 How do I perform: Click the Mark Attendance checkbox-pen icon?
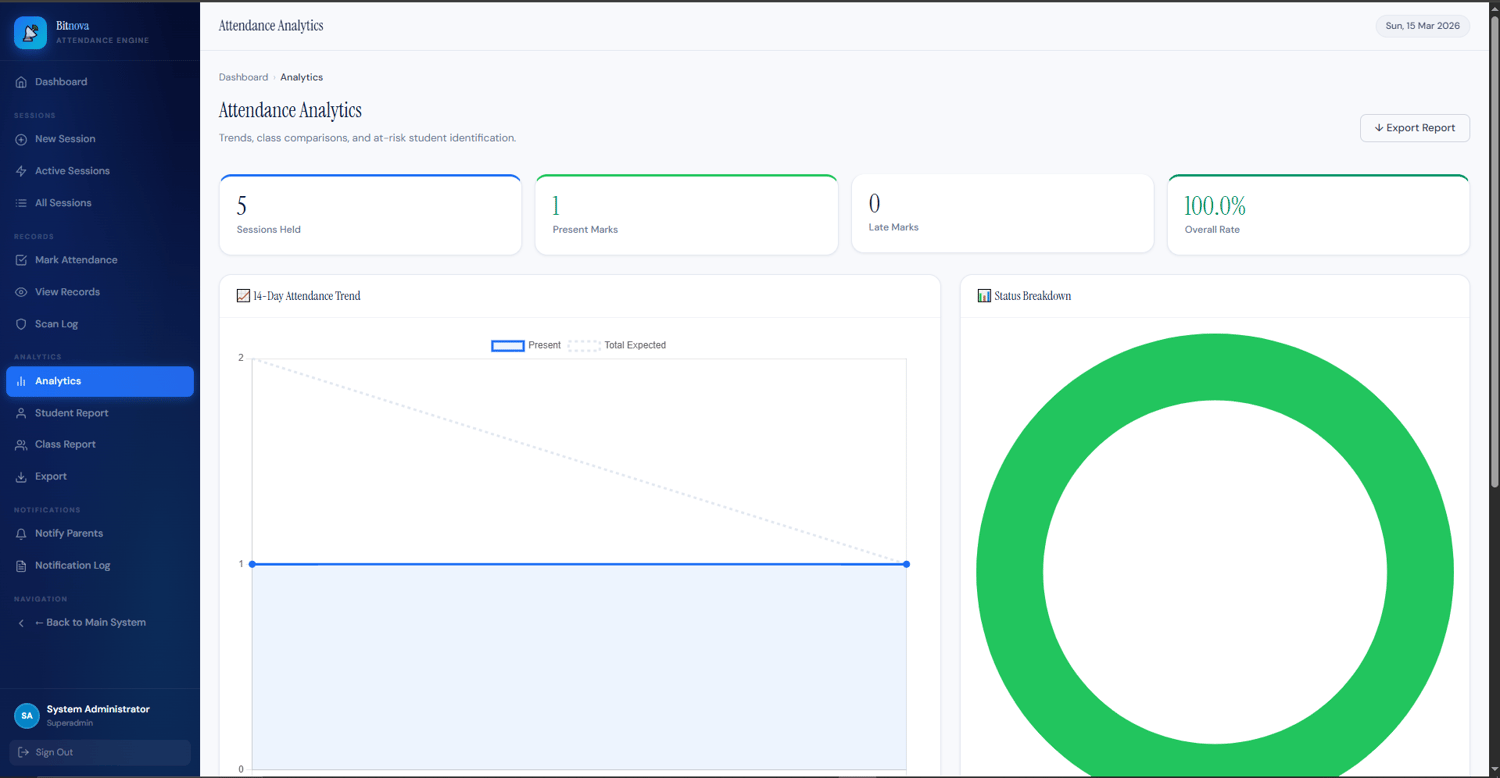click(21, 260)
